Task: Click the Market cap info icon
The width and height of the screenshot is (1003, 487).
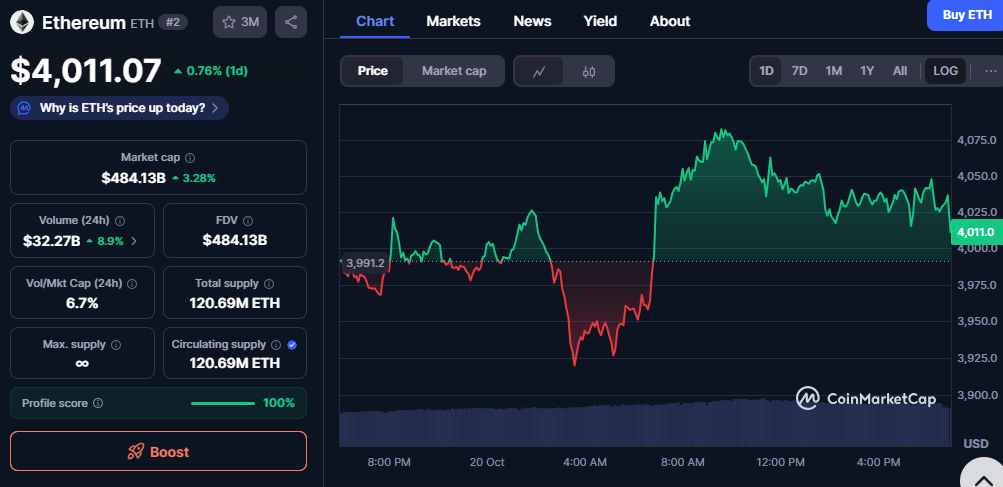Action: pos(190,158)
